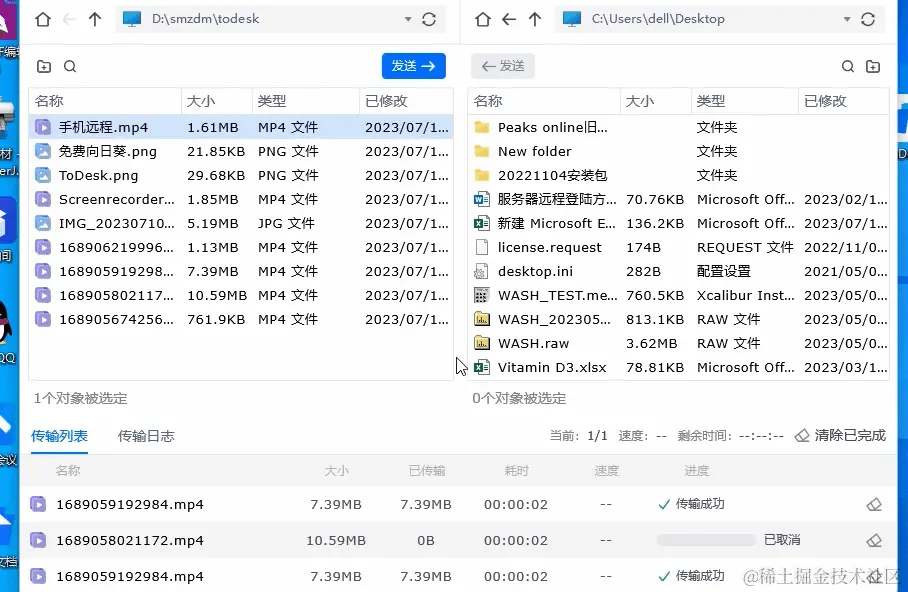Select the Screenrecorder mp4 file

pyautogui.click(x=241, y=199)
